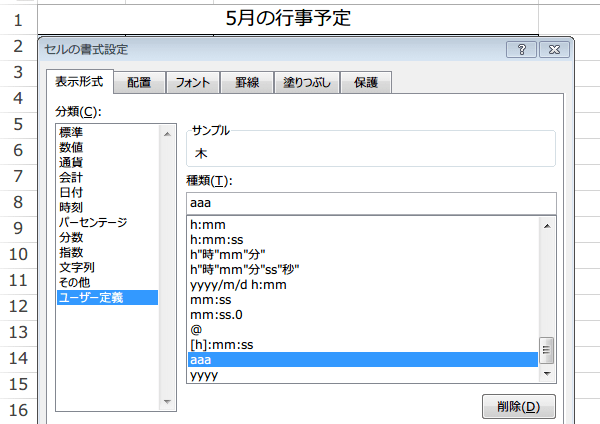
Task: Click format list scroll down arrow
Action: pos(547,373)
